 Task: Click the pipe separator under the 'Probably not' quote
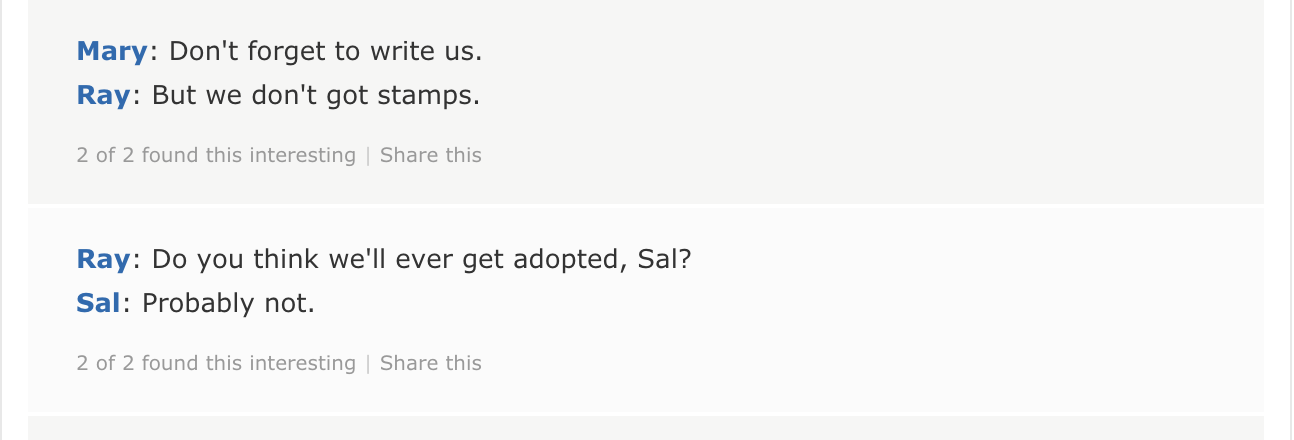(x=368, y=363)
